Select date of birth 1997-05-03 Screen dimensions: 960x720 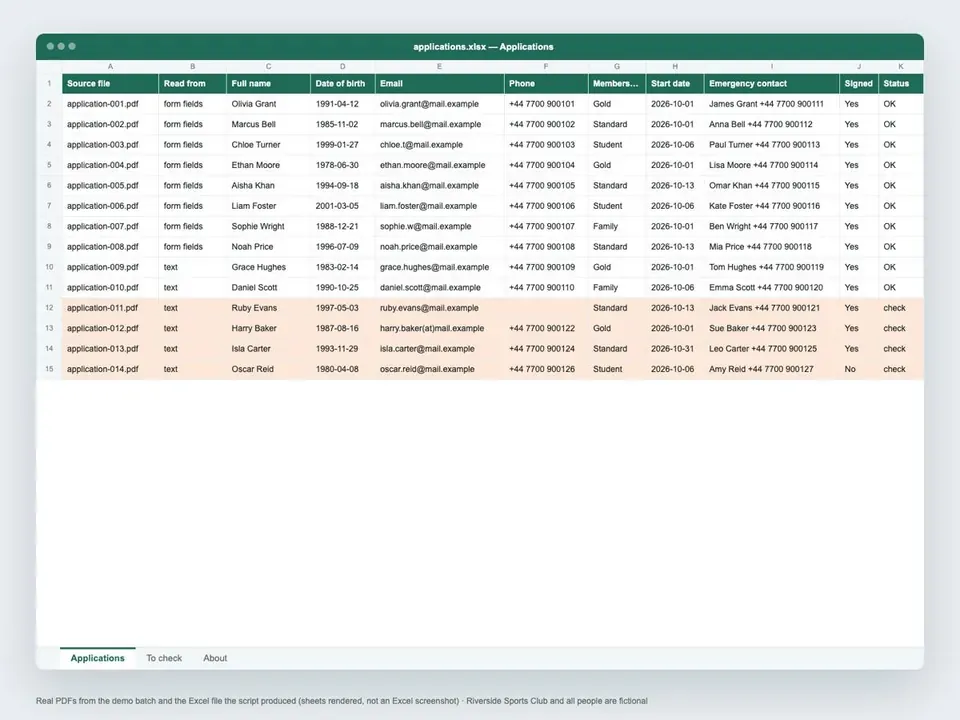click(x=343, y=308)
